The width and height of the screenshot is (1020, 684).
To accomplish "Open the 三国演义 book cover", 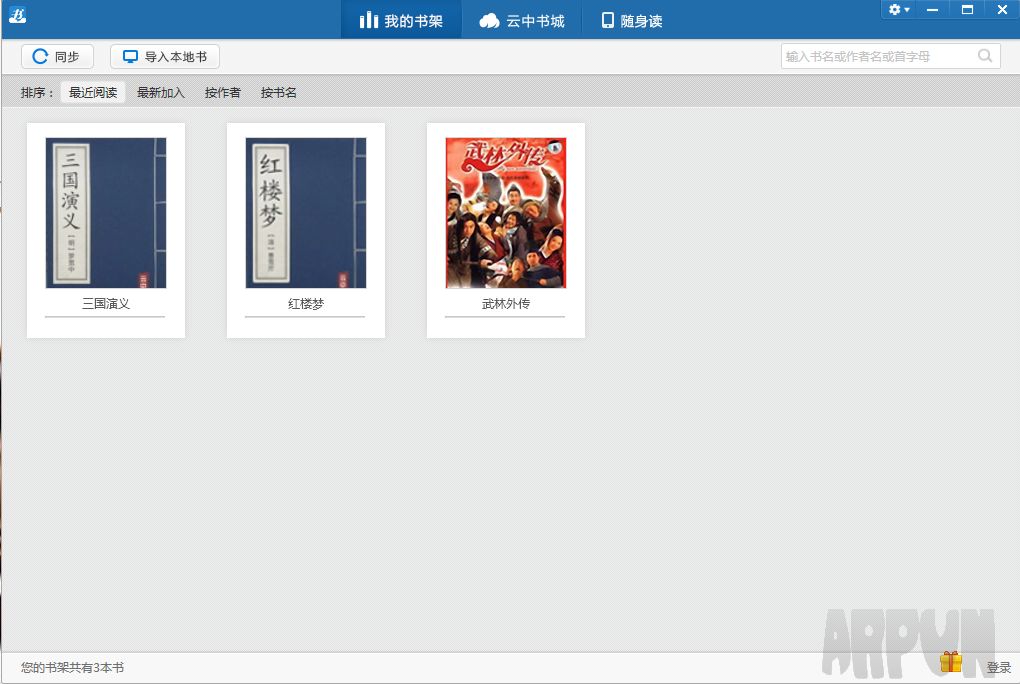I will click(106, 213).
